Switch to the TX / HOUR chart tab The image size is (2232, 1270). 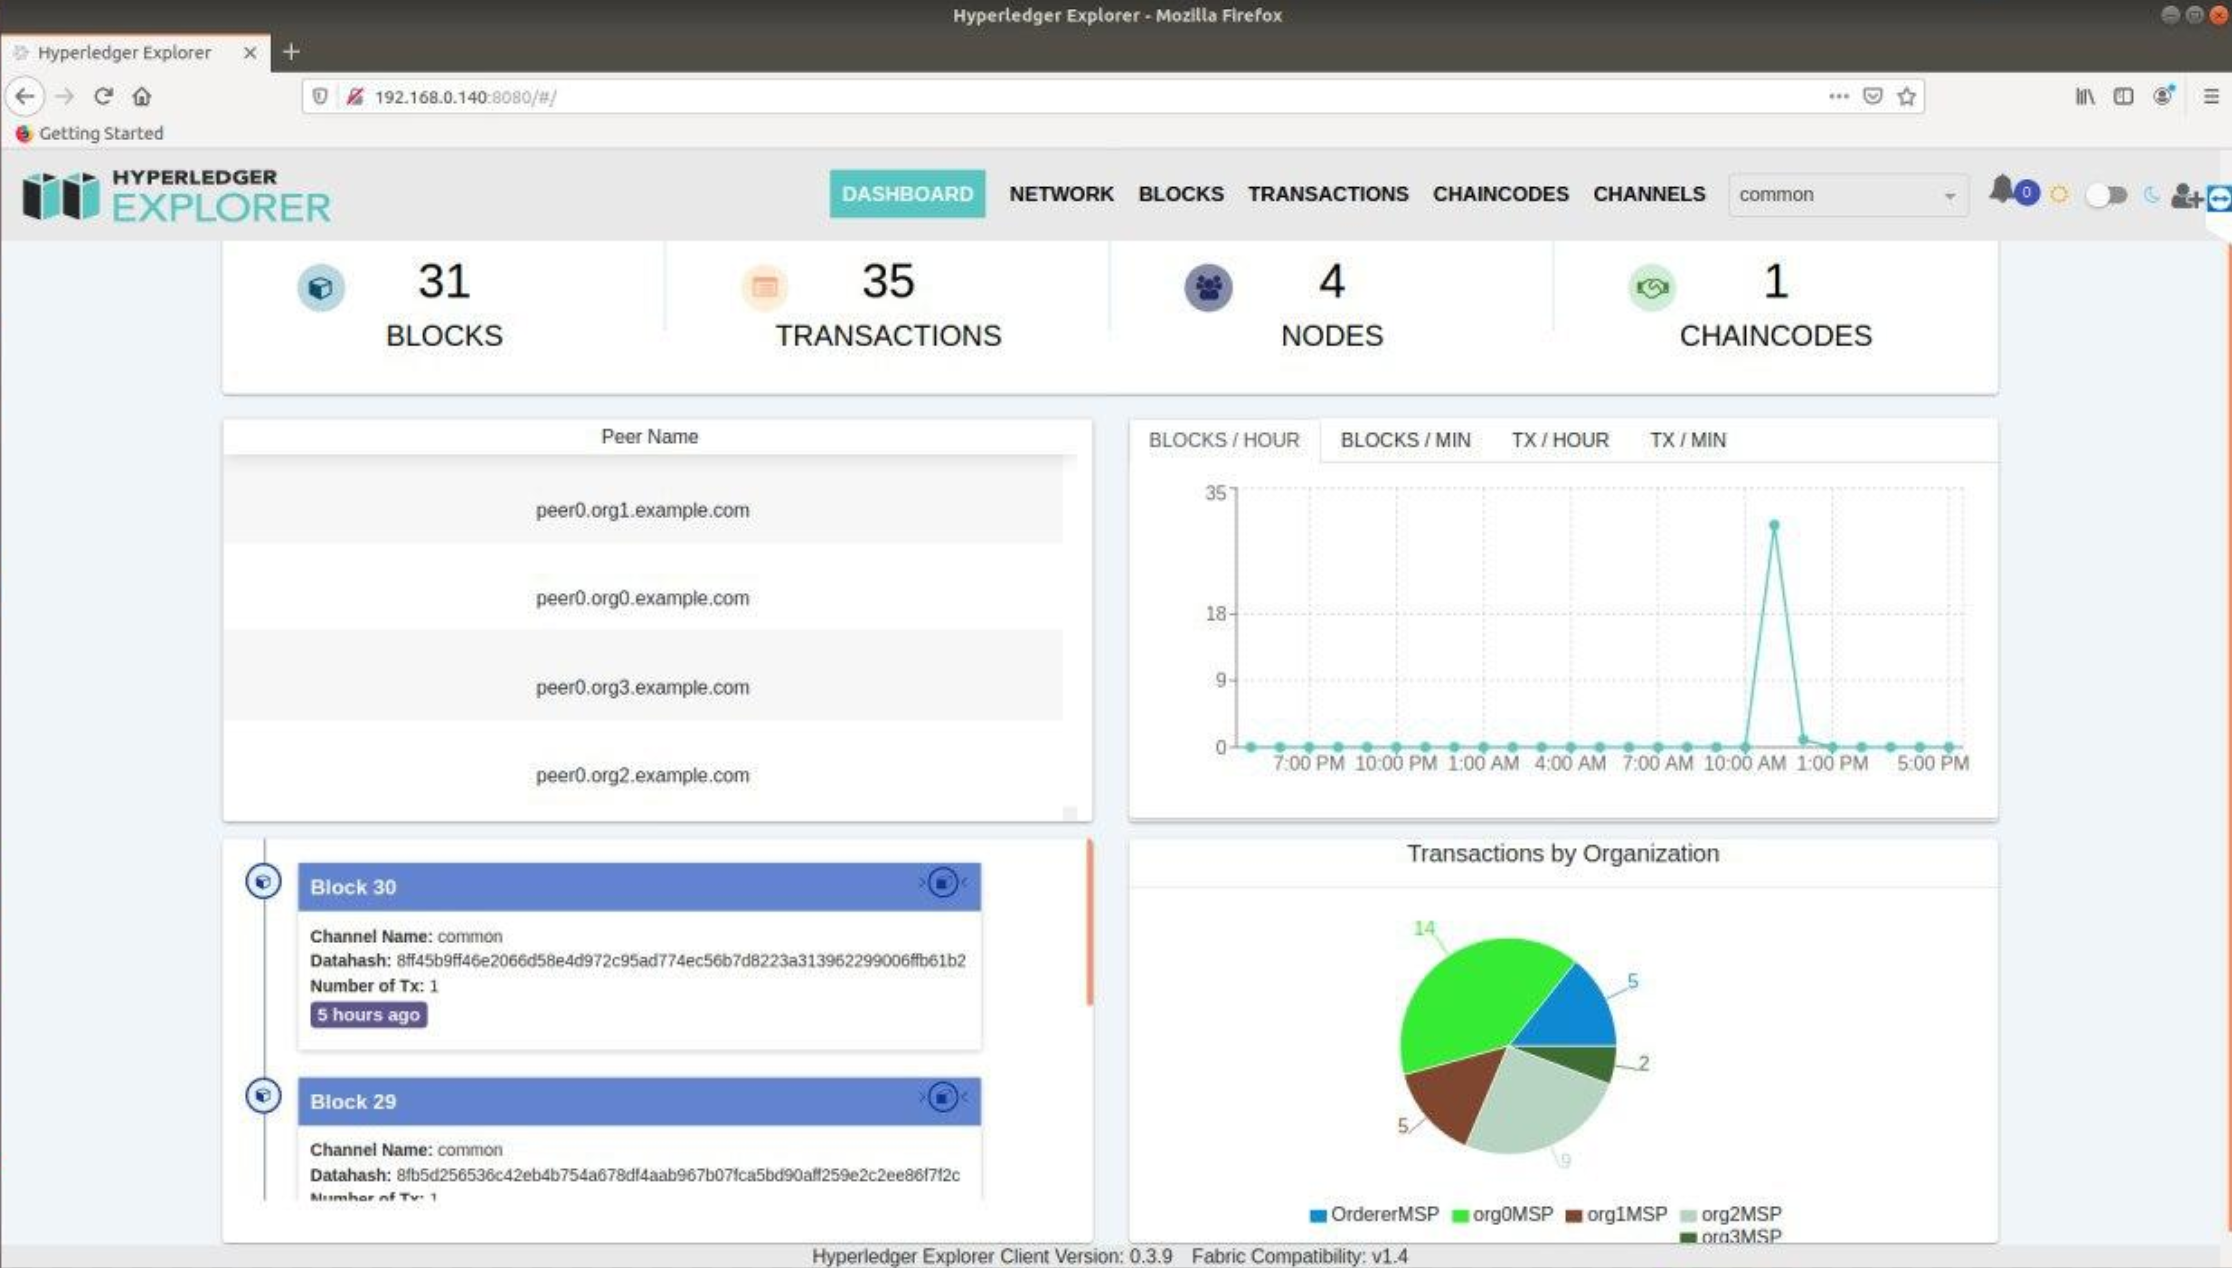pos(1559,441)
